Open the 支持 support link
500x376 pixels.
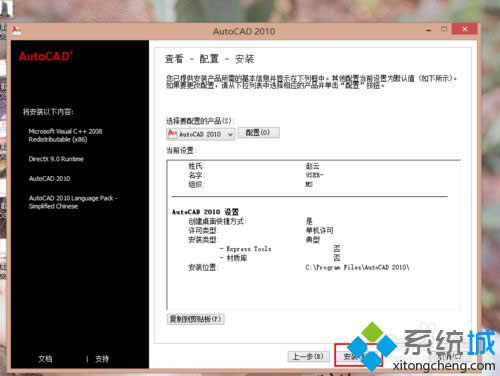pos(102,359)
